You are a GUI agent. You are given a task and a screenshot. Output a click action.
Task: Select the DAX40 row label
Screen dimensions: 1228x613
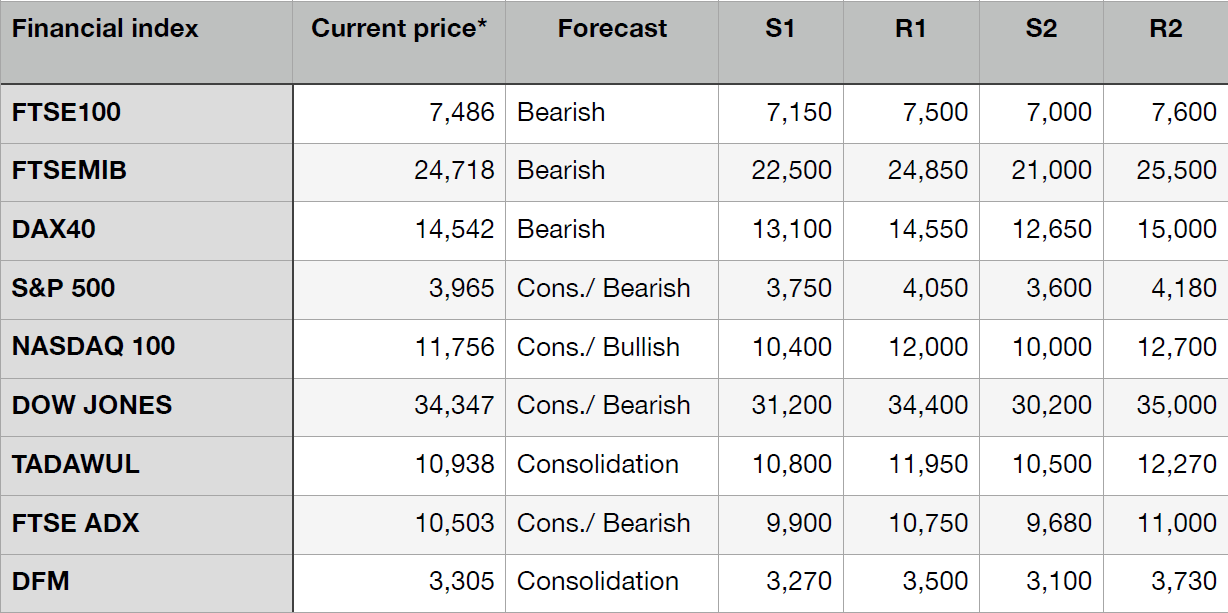(54, 229)
